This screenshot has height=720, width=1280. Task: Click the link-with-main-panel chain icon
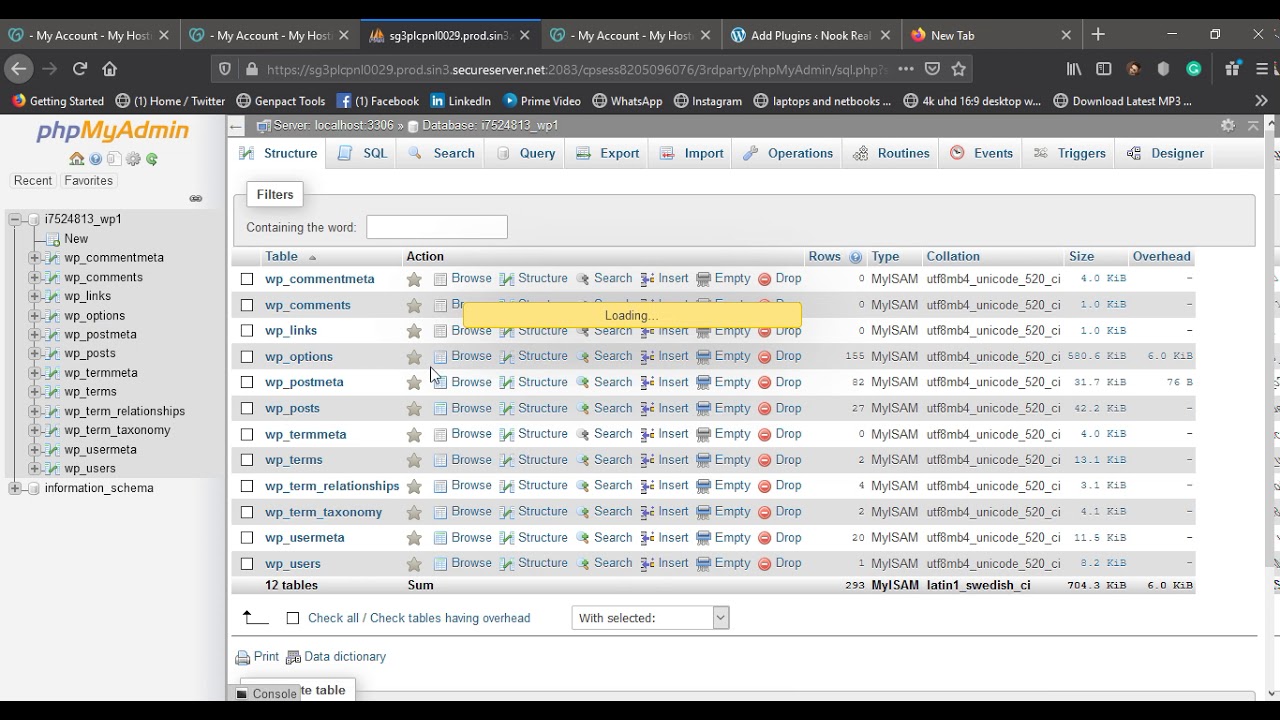[196, 198]
